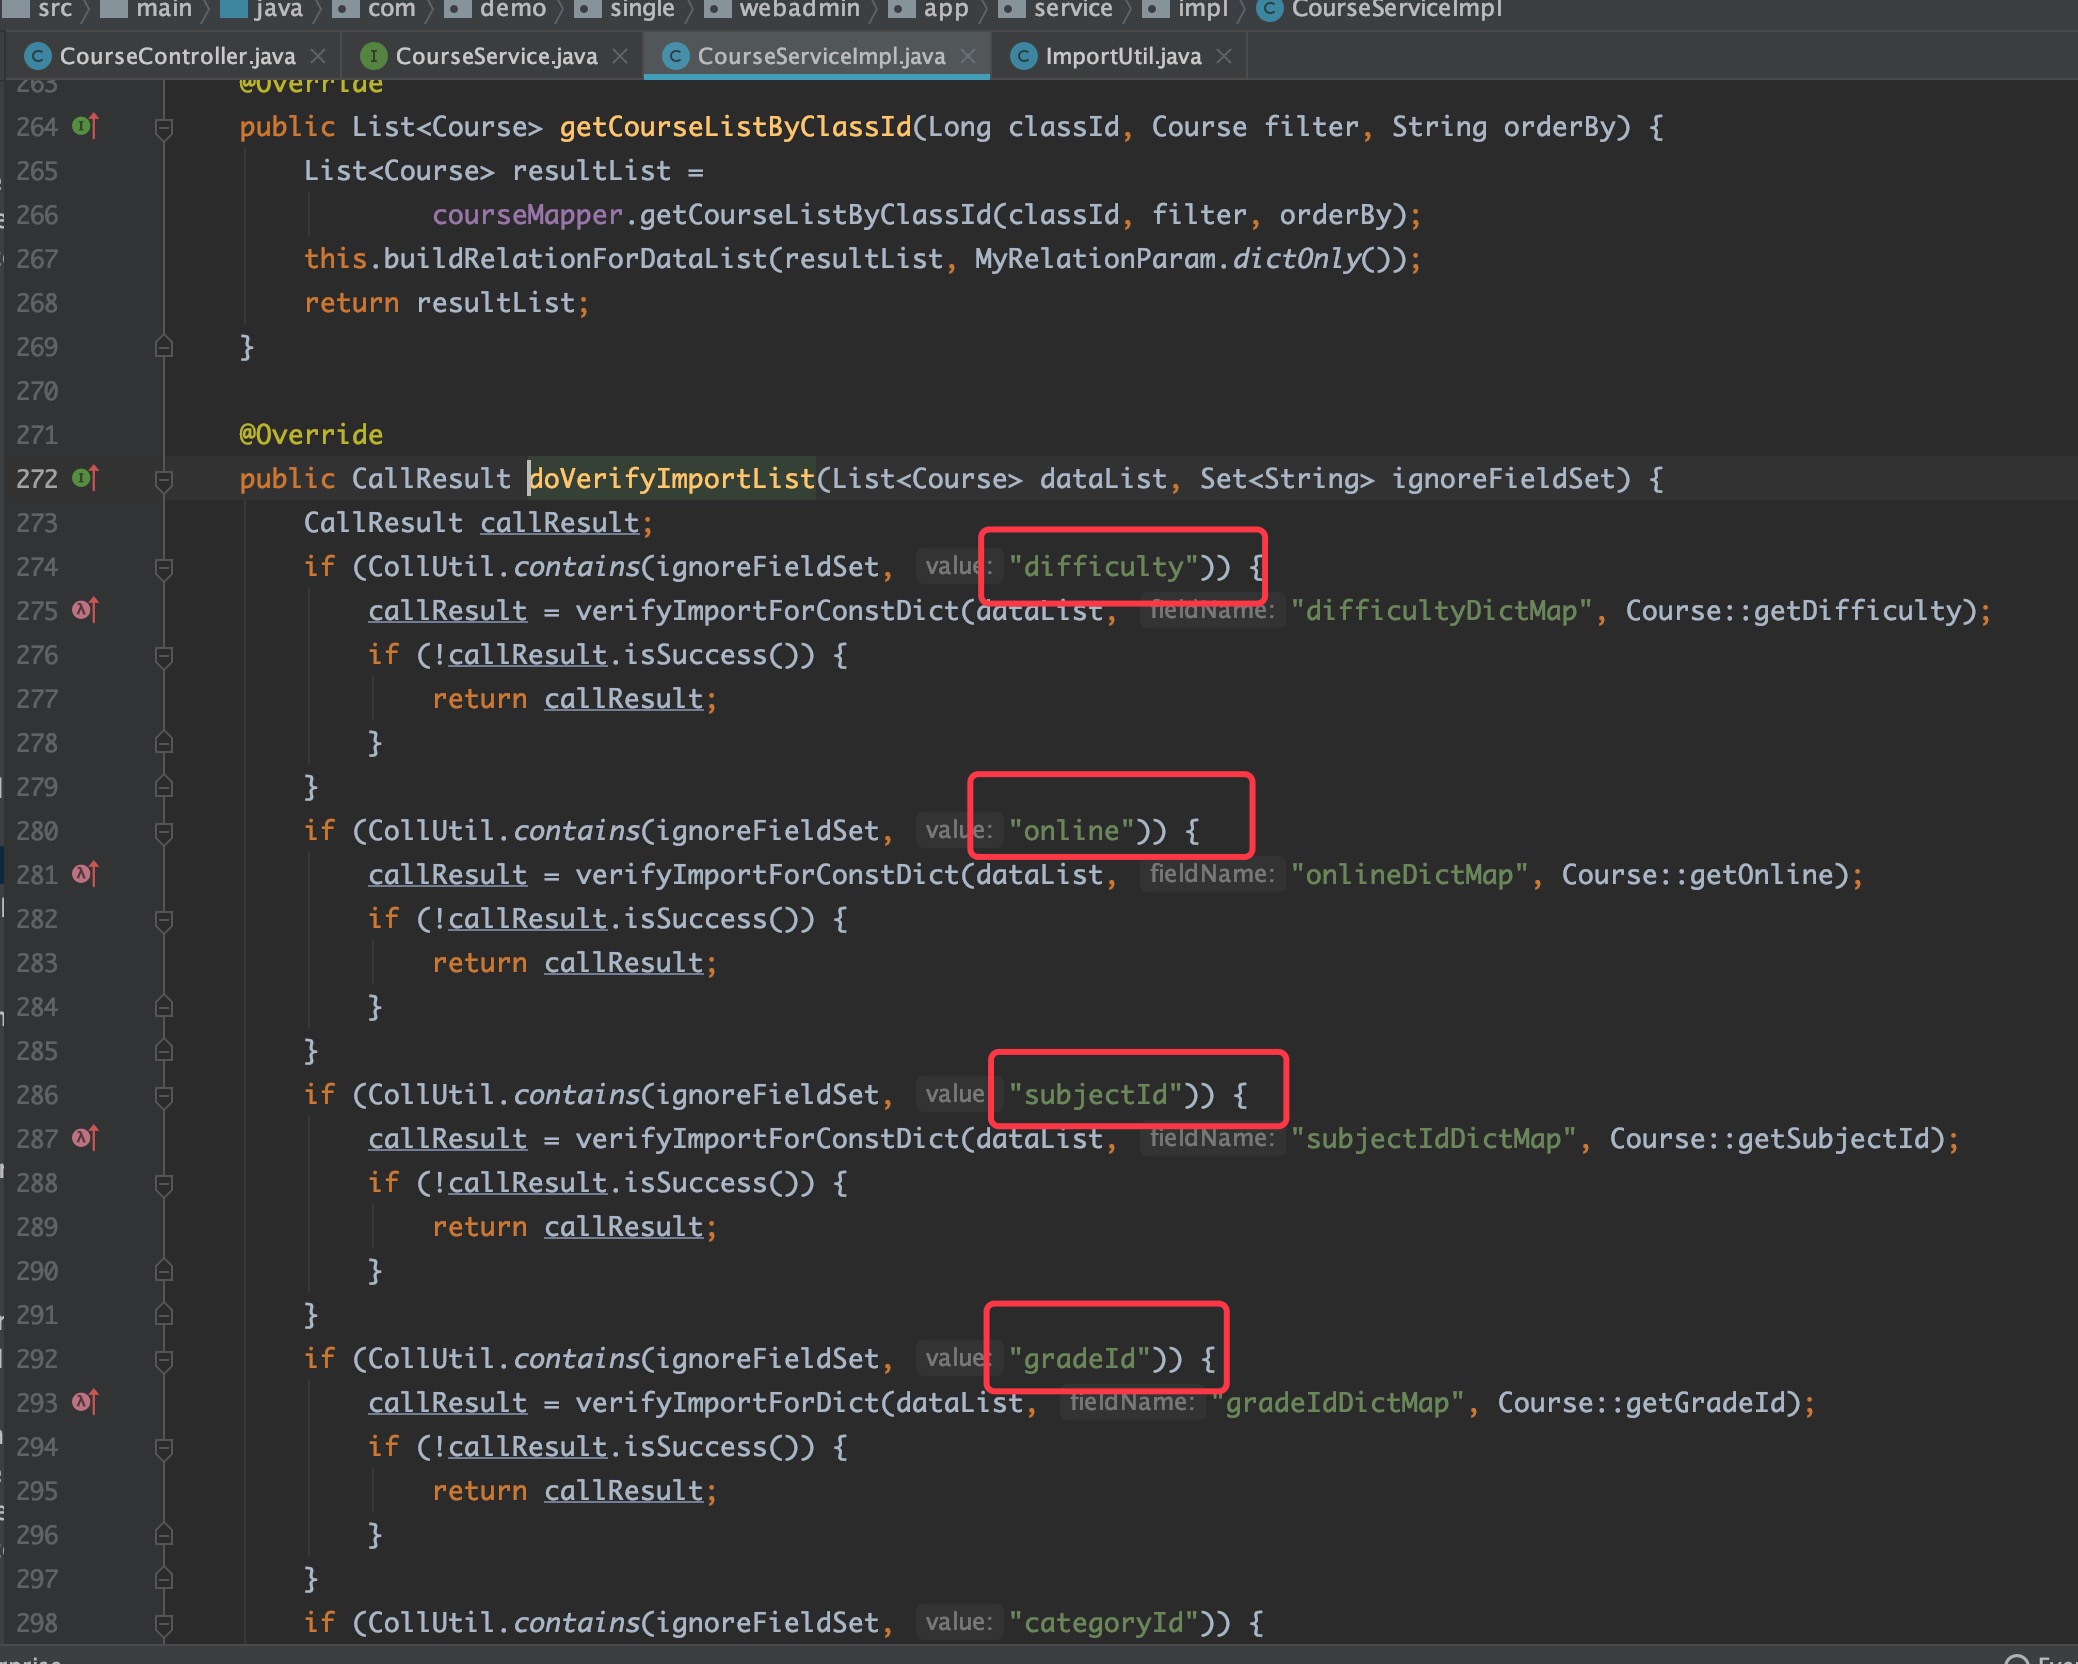Viewport: 2078px width, 1664px height.
Task: Close the ImportUtil.java tab
Action: [1224, 56]
